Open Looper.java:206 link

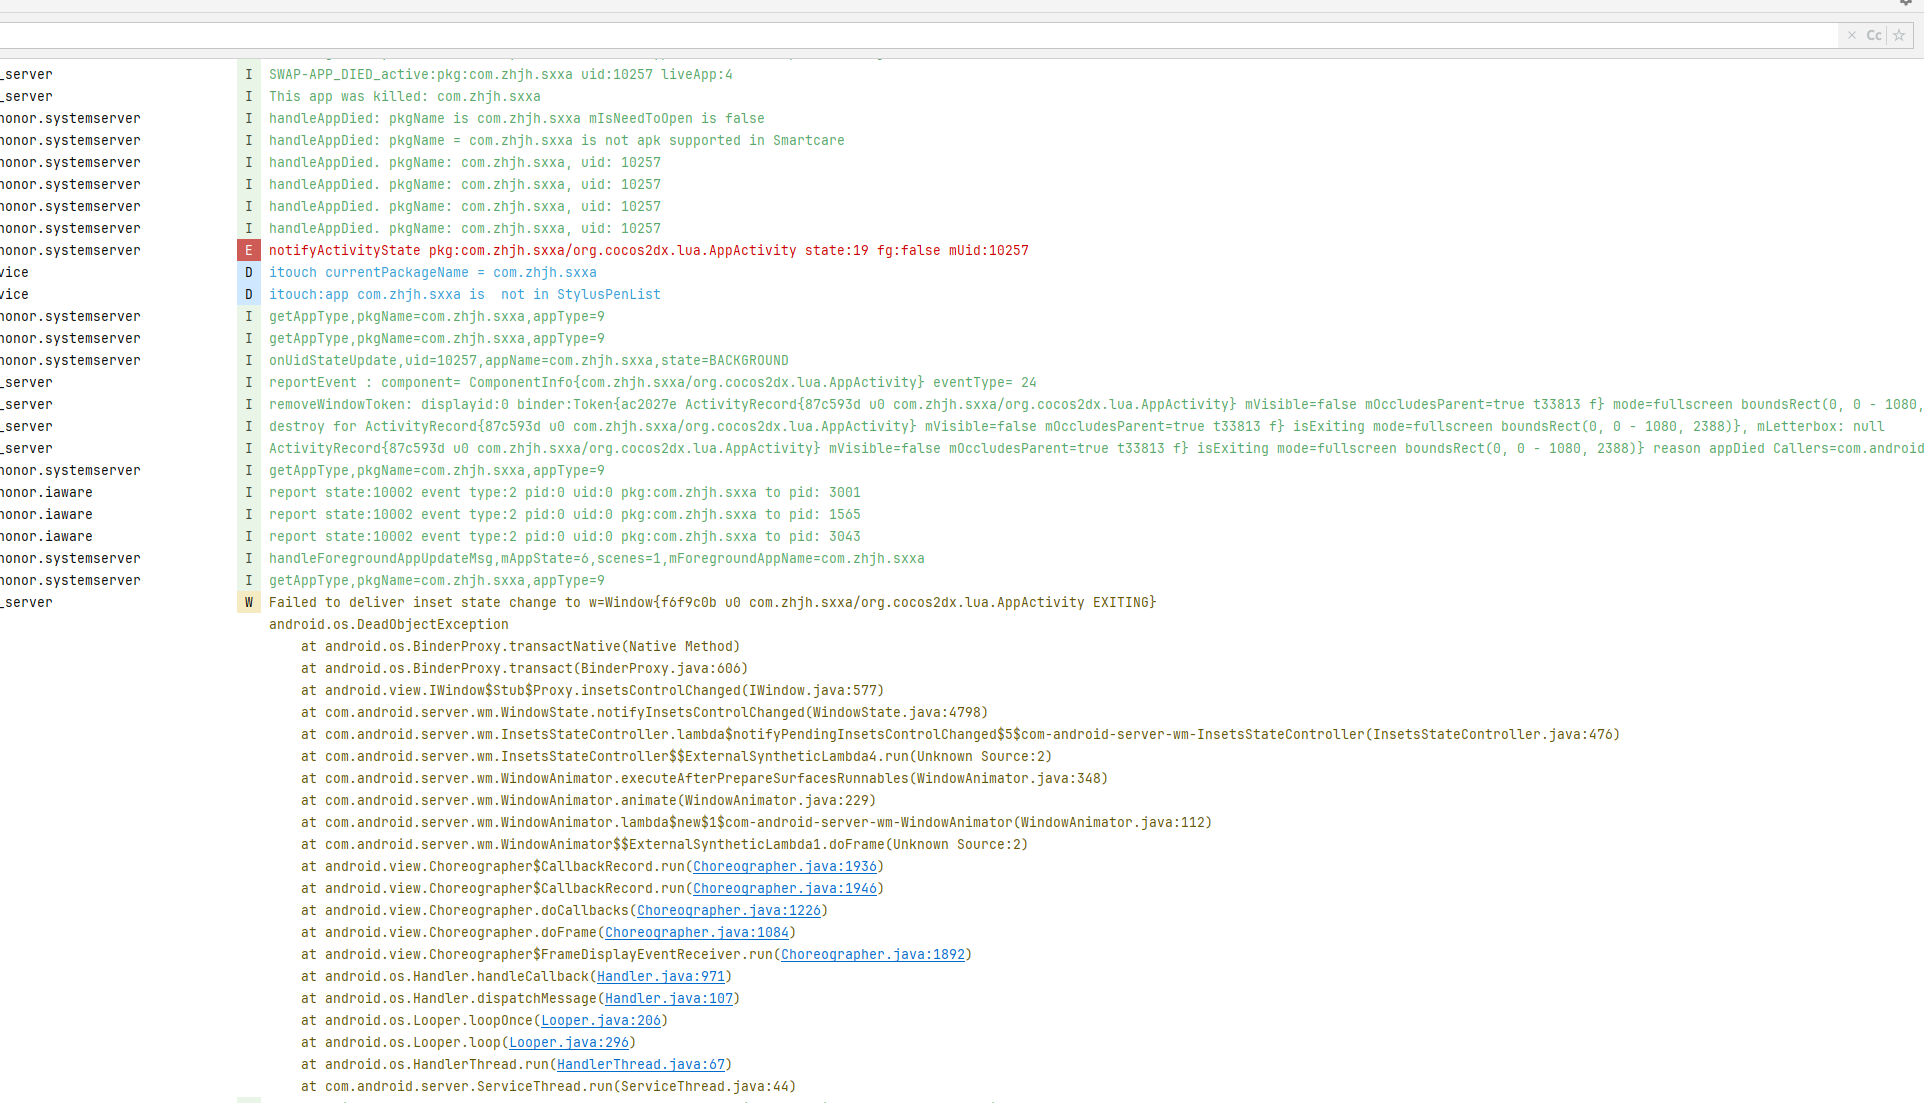coord(601,1021)
